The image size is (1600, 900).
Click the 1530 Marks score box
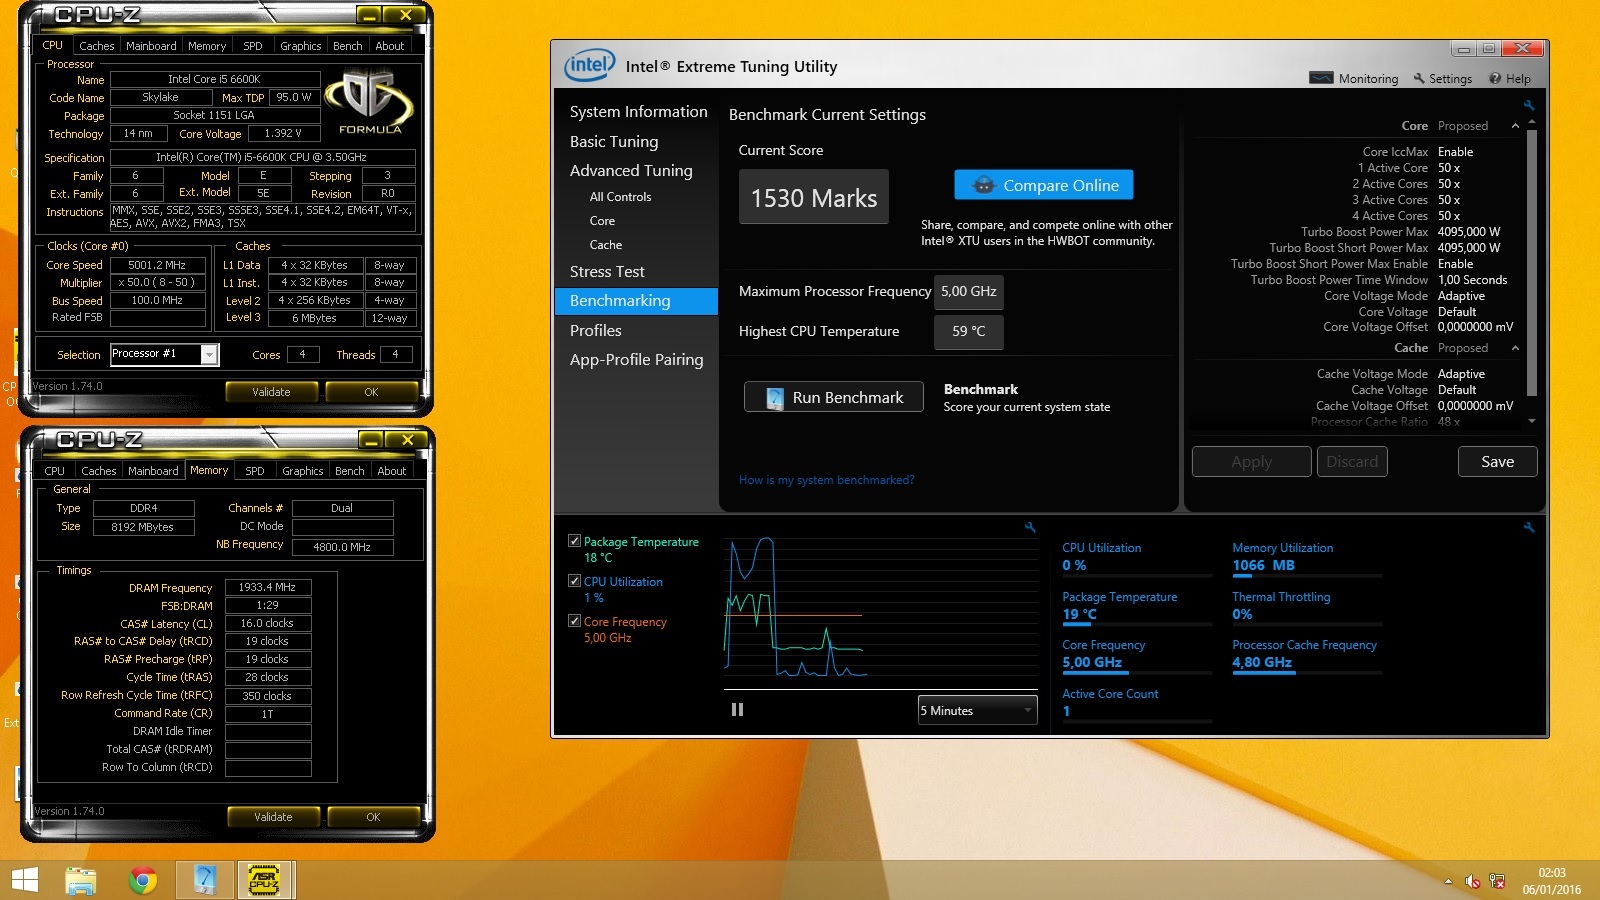tap(813, 197)
